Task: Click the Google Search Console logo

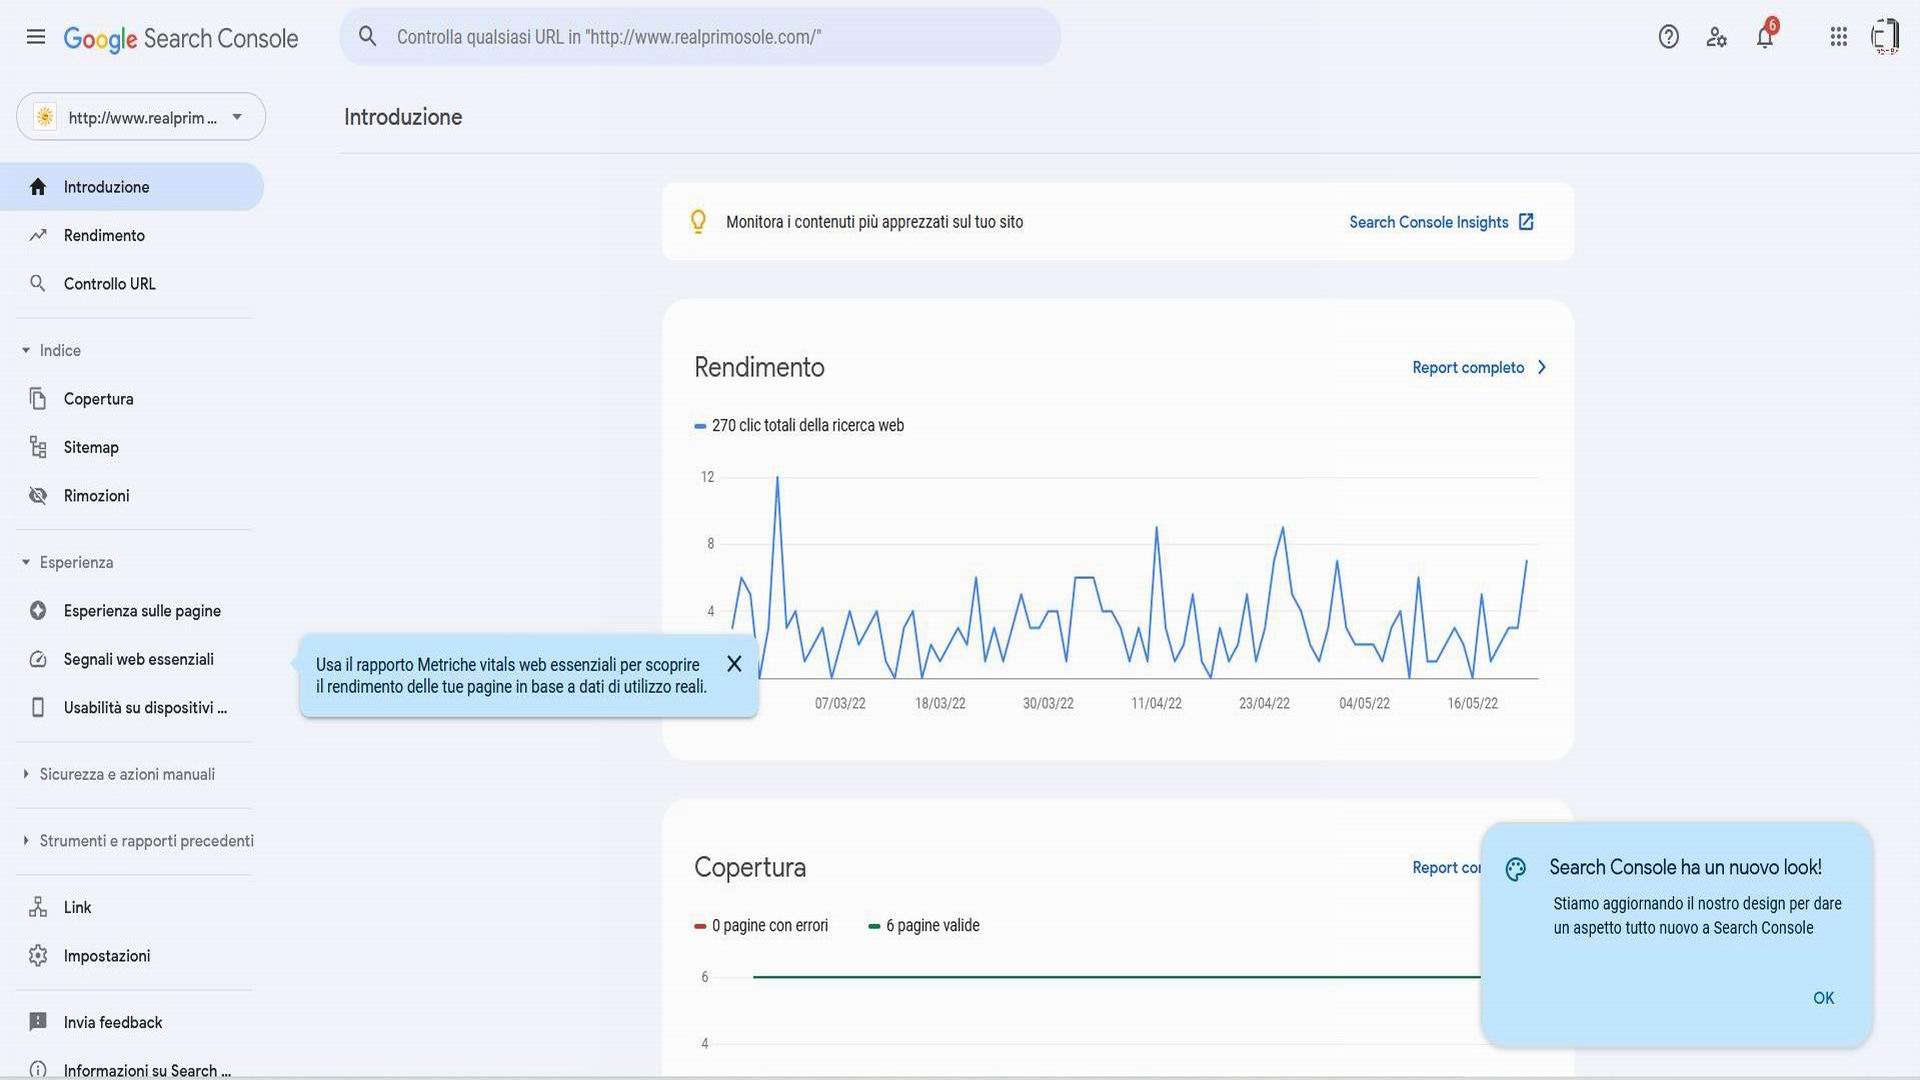Action: pos(181,38)
